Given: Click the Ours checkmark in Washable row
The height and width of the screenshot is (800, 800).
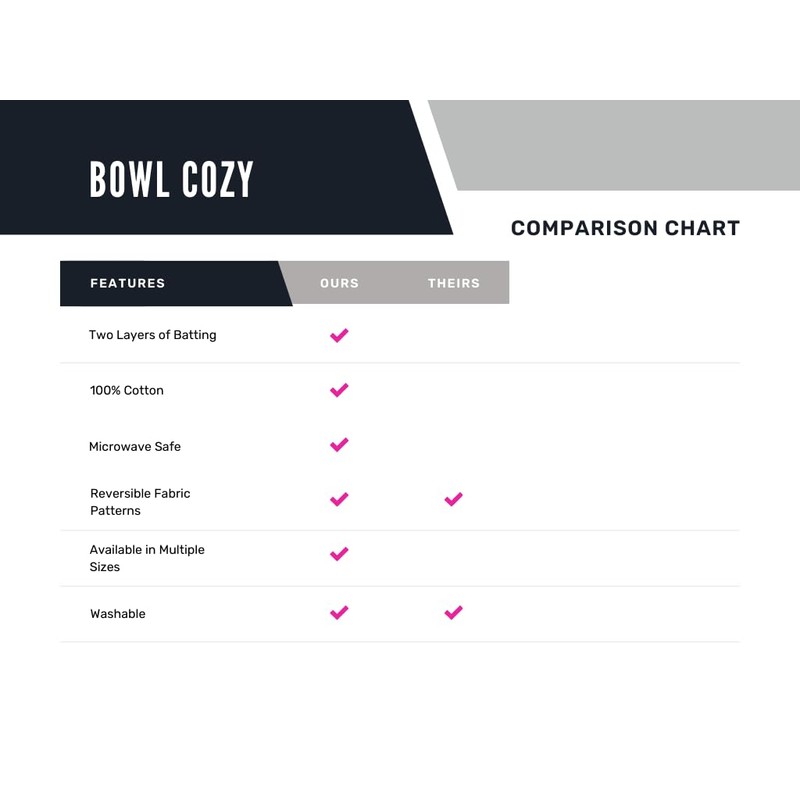Looking at the screenshot, I should (x=339, y=613).
